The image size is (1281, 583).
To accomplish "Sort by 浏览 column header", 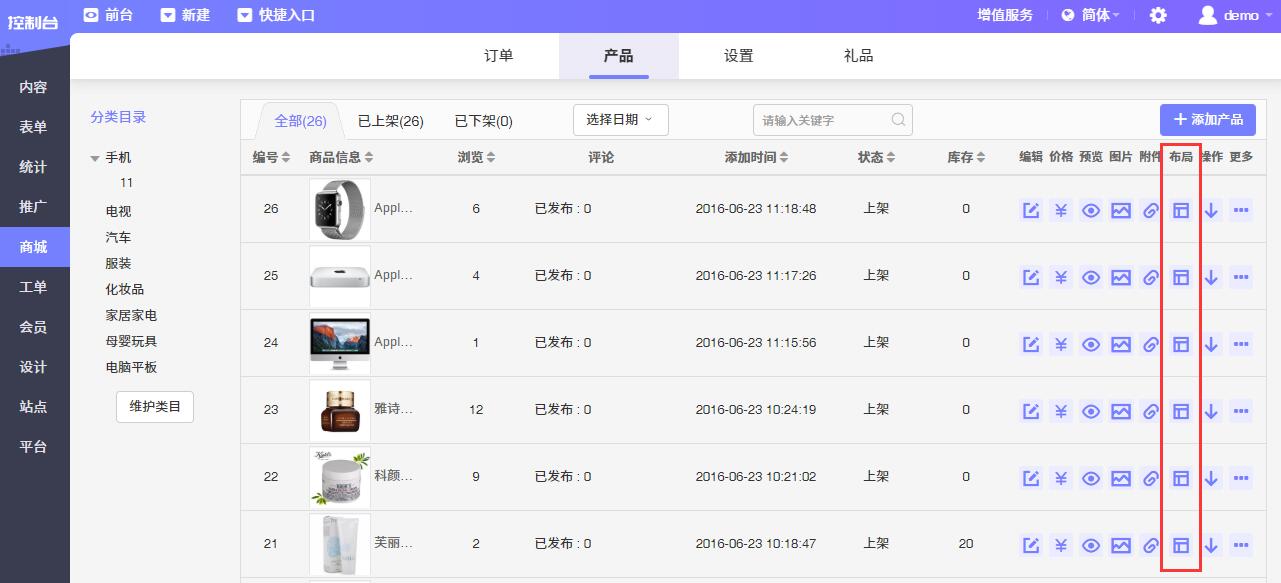I will click(x=476, y=157).
